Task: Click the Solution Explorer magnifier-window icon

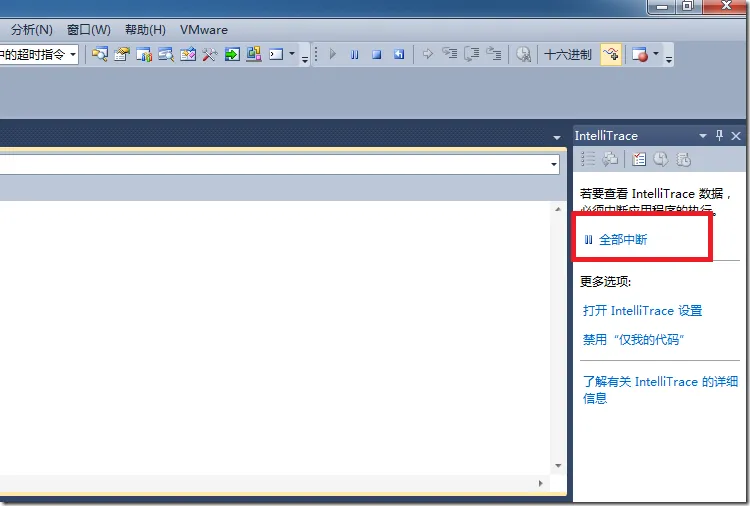Action: pyautogui.click(x=99, y=55)
